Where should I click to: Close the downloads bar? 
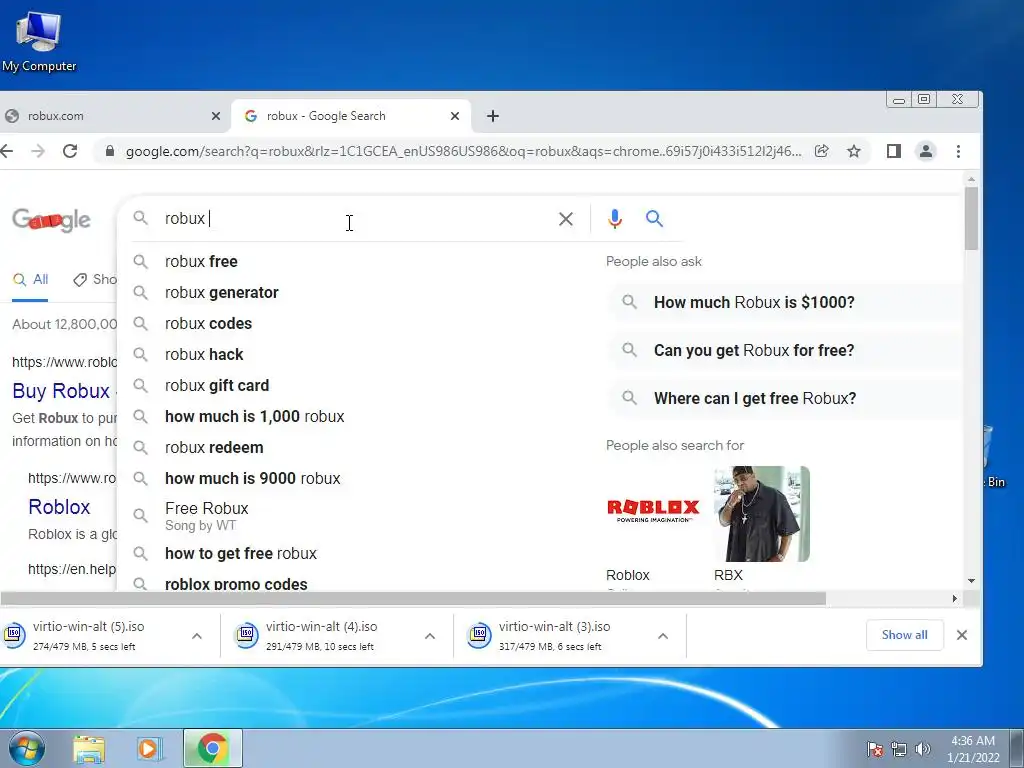coord(961,635)
